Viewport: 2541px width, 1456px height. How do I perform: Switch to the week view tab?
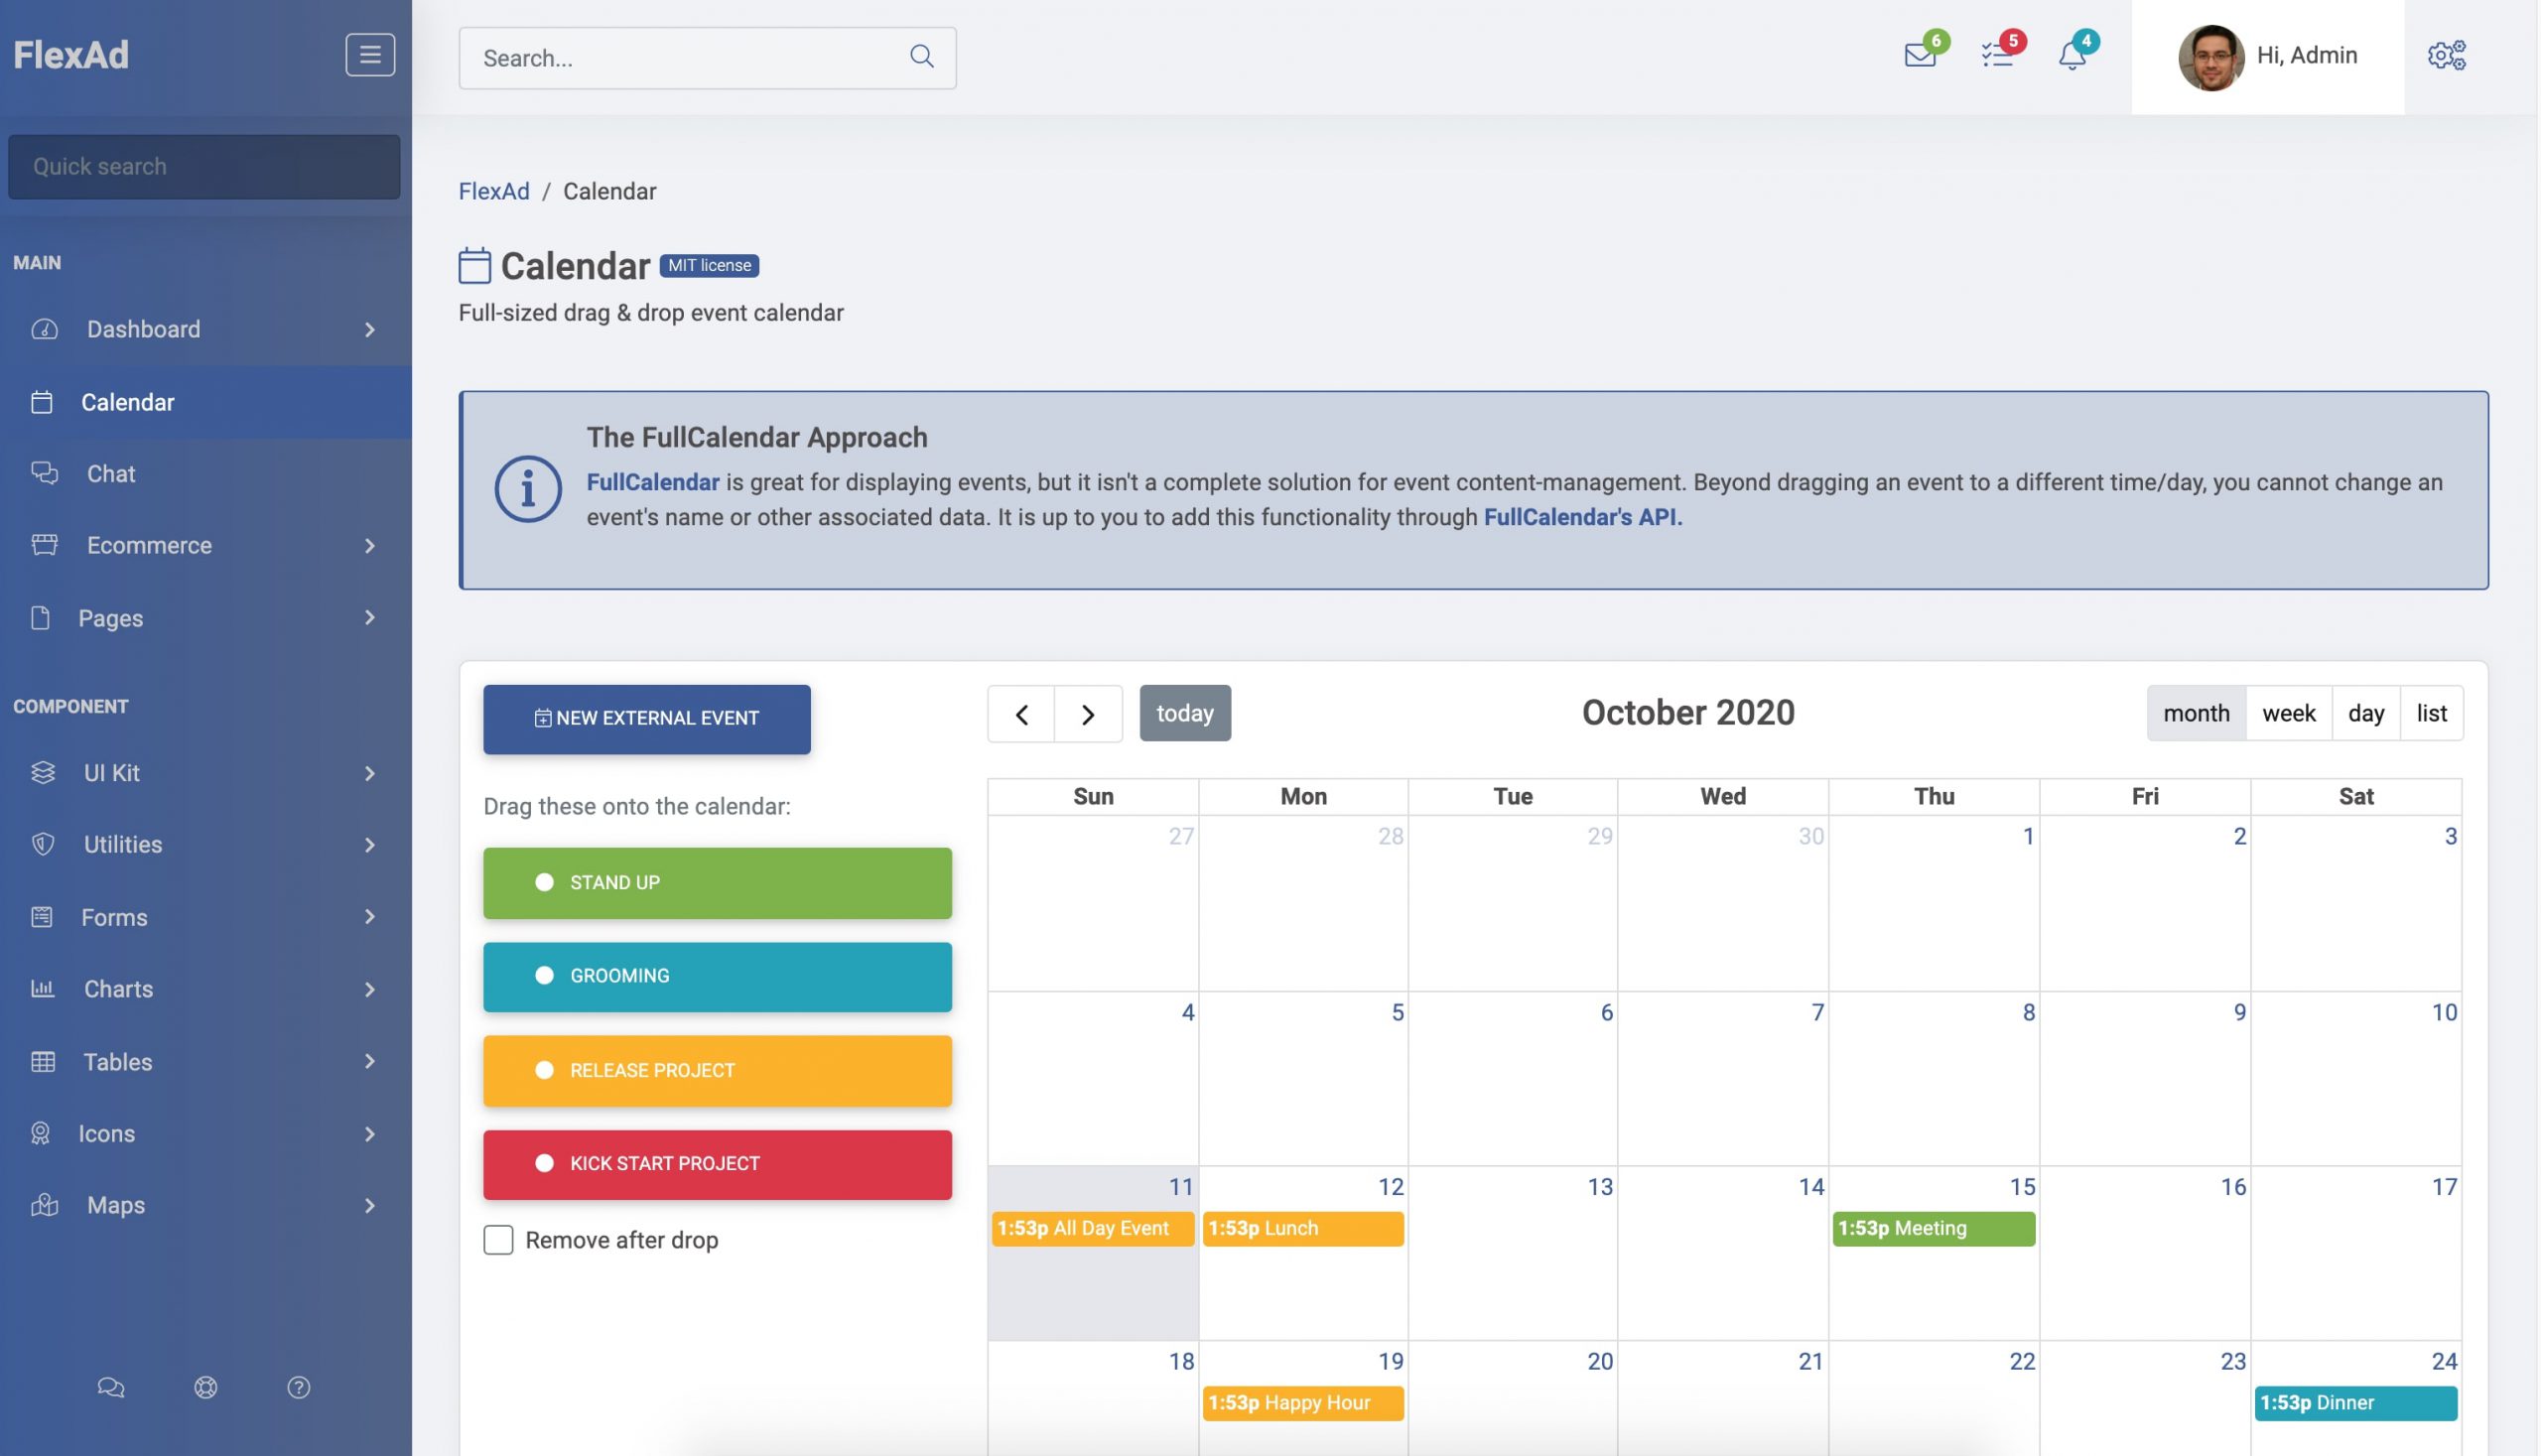click(2289, 713)
